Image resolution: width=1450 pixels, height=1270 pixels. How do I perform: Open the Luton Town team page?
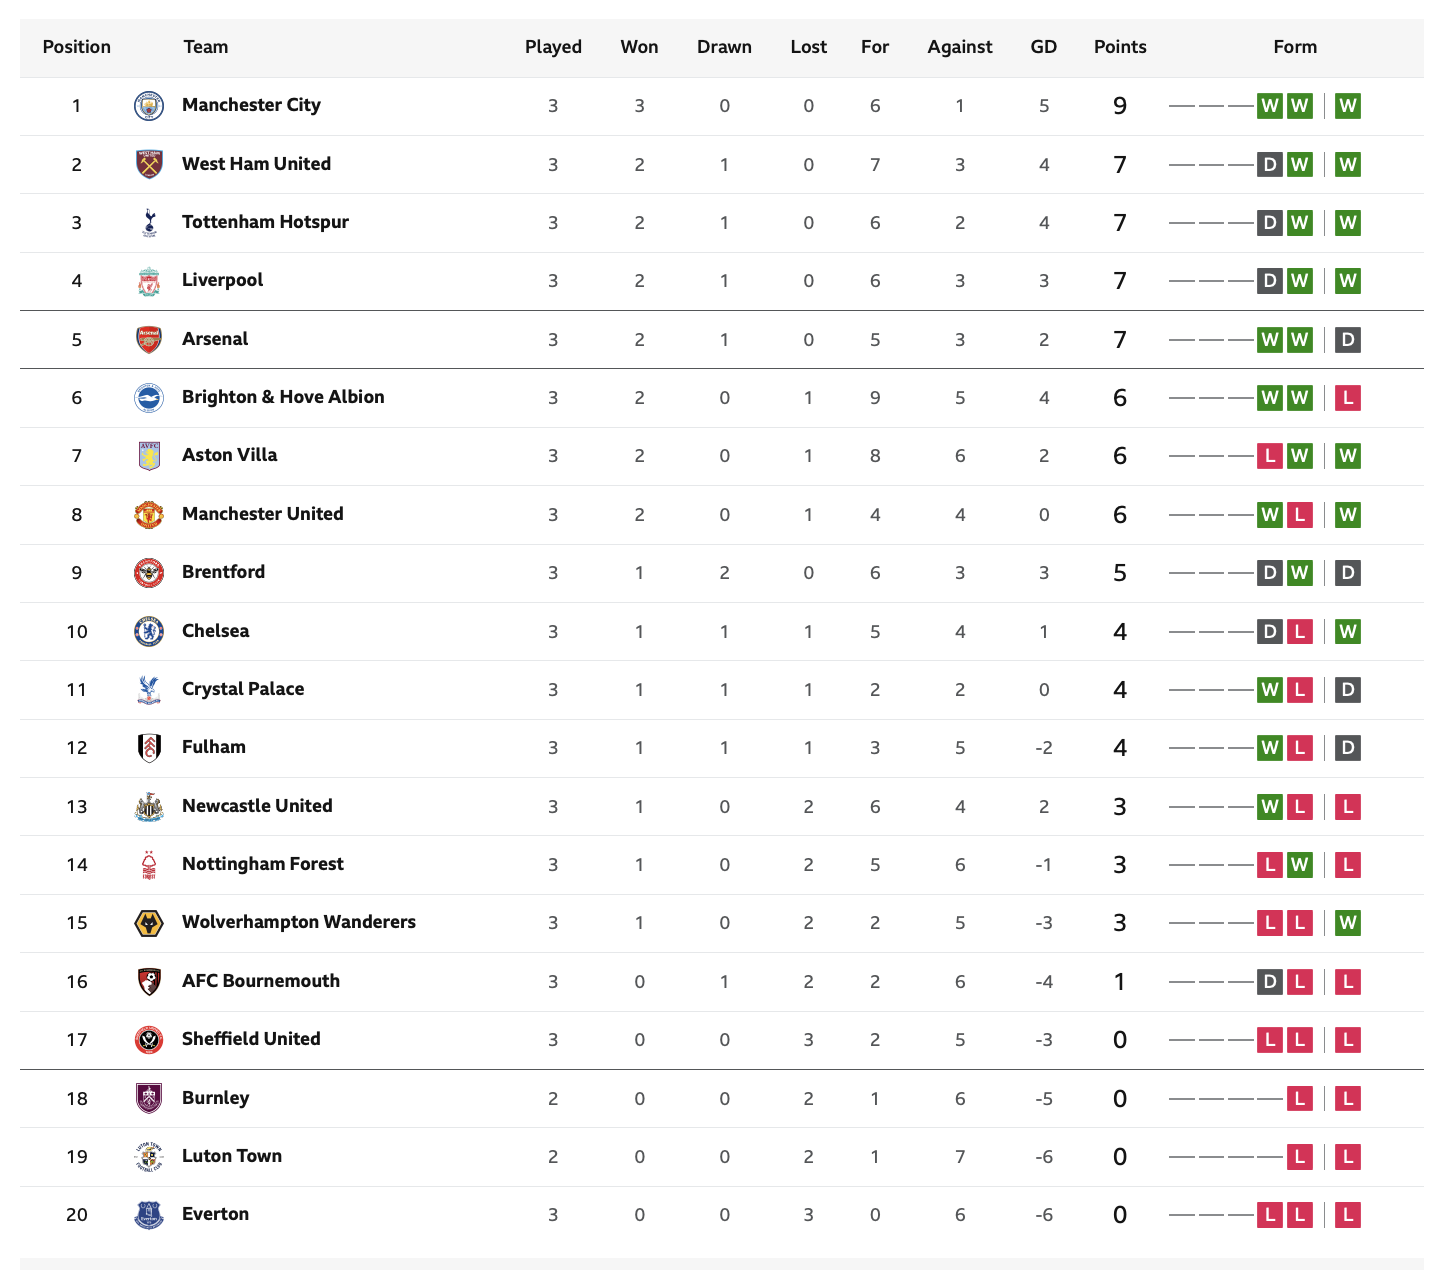232,1156
